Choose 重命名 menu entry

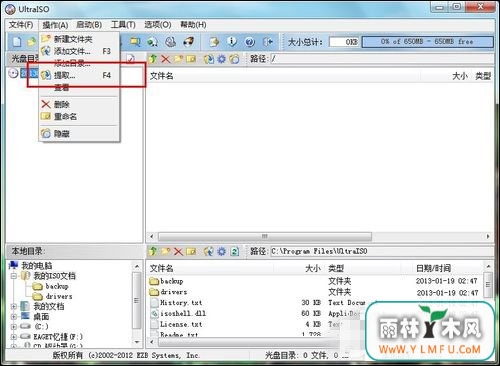79,116
